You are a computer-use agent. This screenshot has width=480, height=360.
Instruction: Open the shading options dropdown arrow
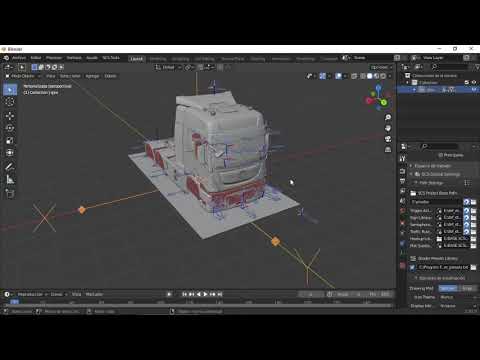pyautogui.click(x=390, y=76)
